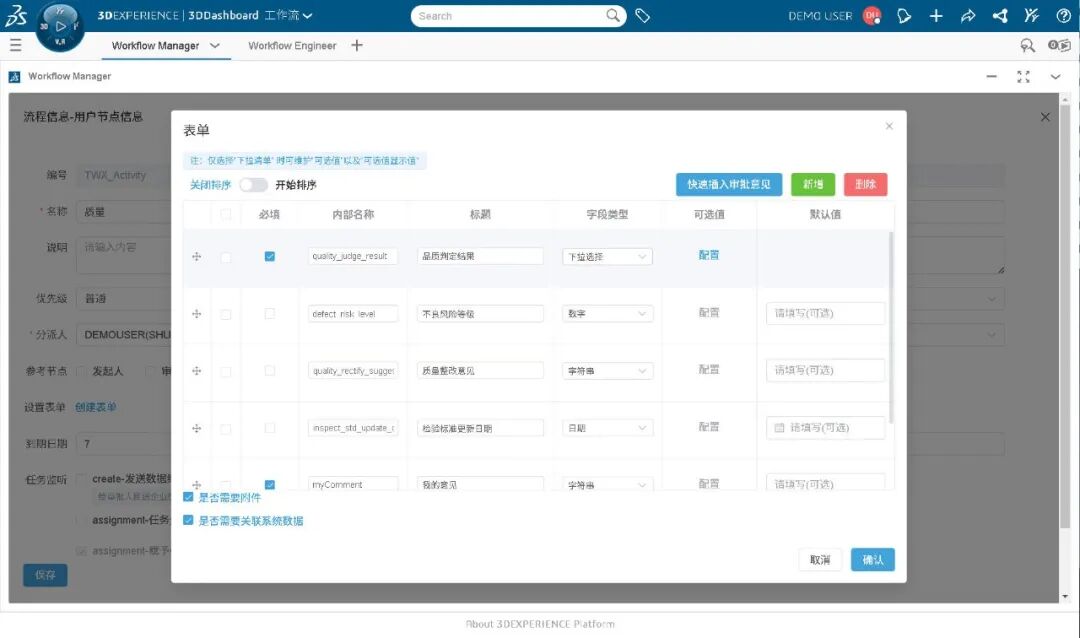
Task: Click the 保存 button behind dialog
Action: pos(45,575)
